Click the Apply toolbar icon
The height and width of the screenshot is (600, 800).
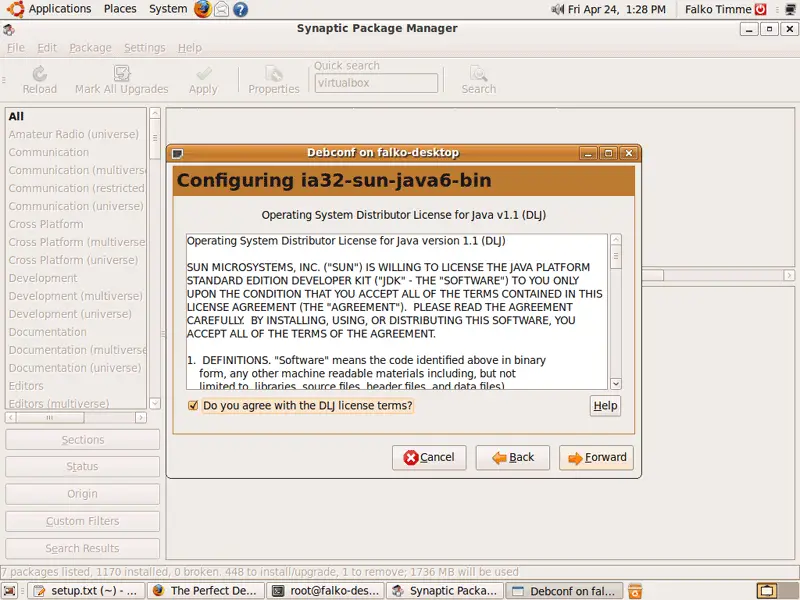tap(204, 74)
